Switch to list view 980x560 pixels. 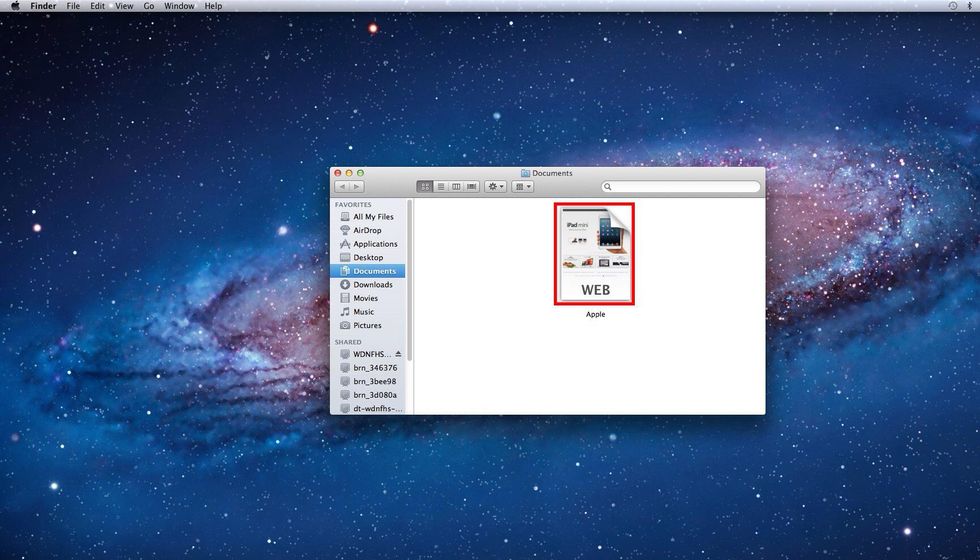coord(440,187)
